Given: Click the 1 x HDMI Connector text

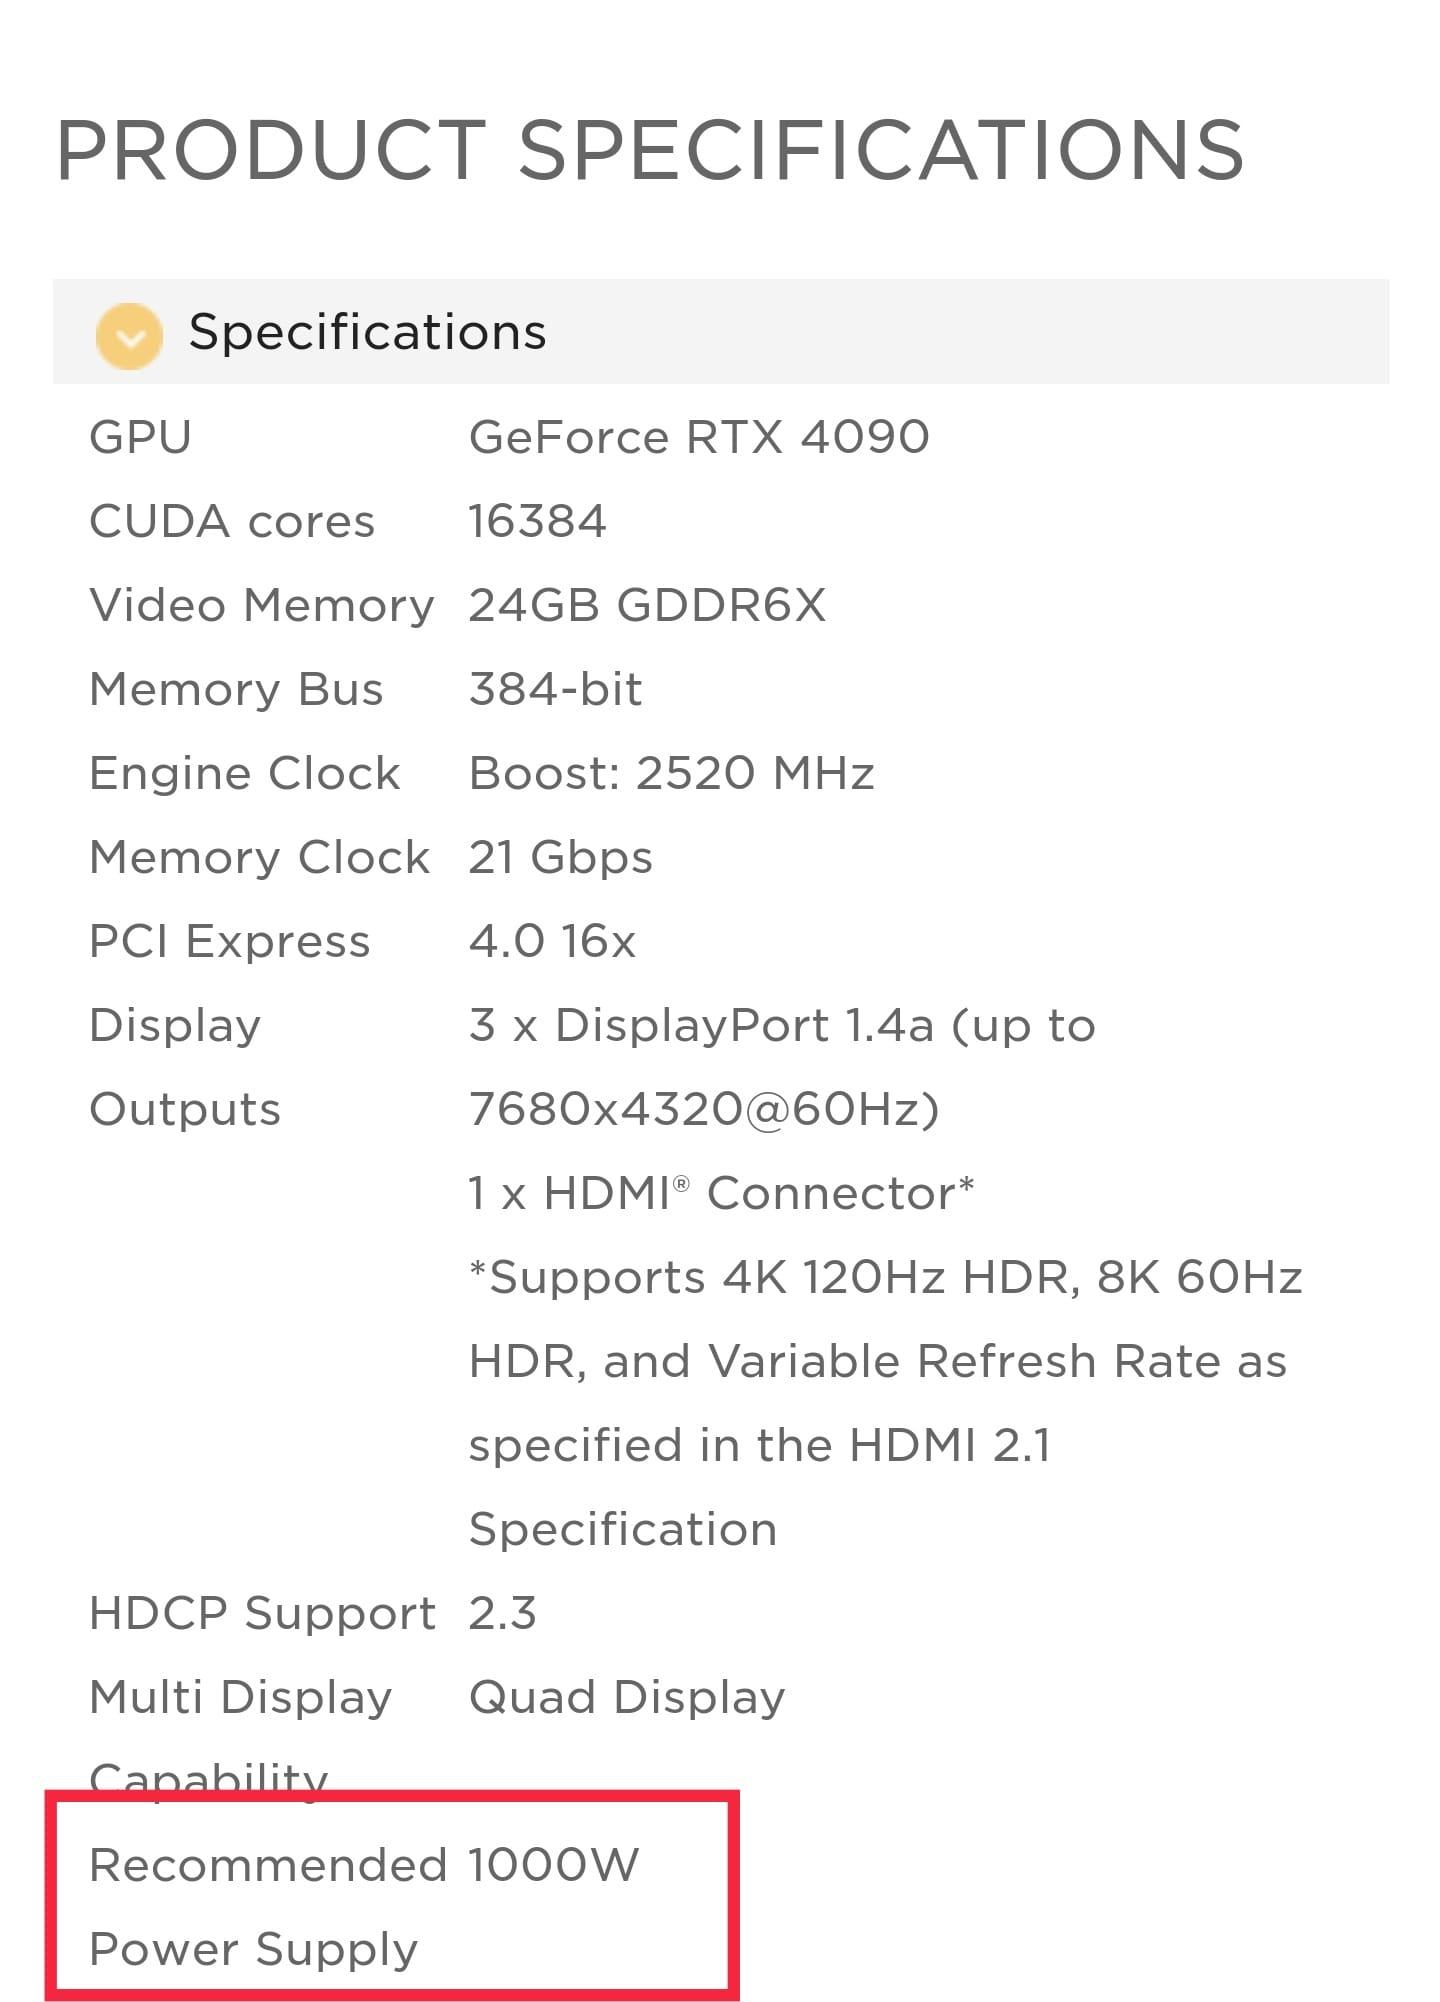Looking at the screenshot, I should pyautogui.click(x=720, y=1193).
